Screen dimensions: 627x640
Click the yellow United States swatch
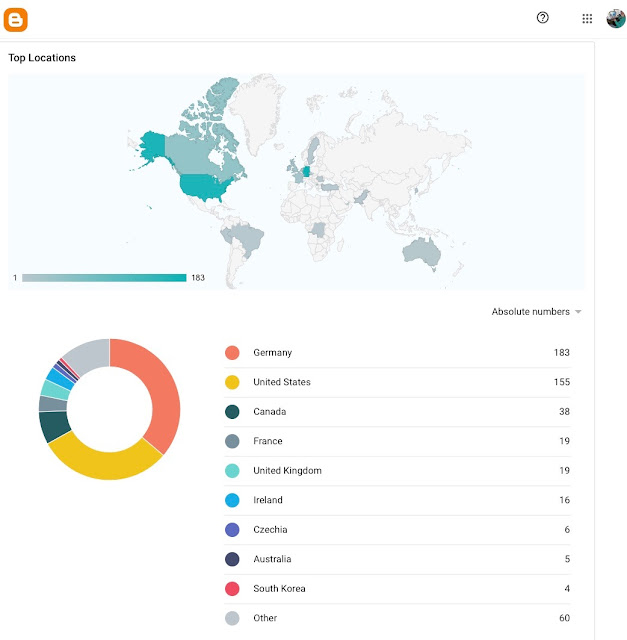[x=232, y=382]
